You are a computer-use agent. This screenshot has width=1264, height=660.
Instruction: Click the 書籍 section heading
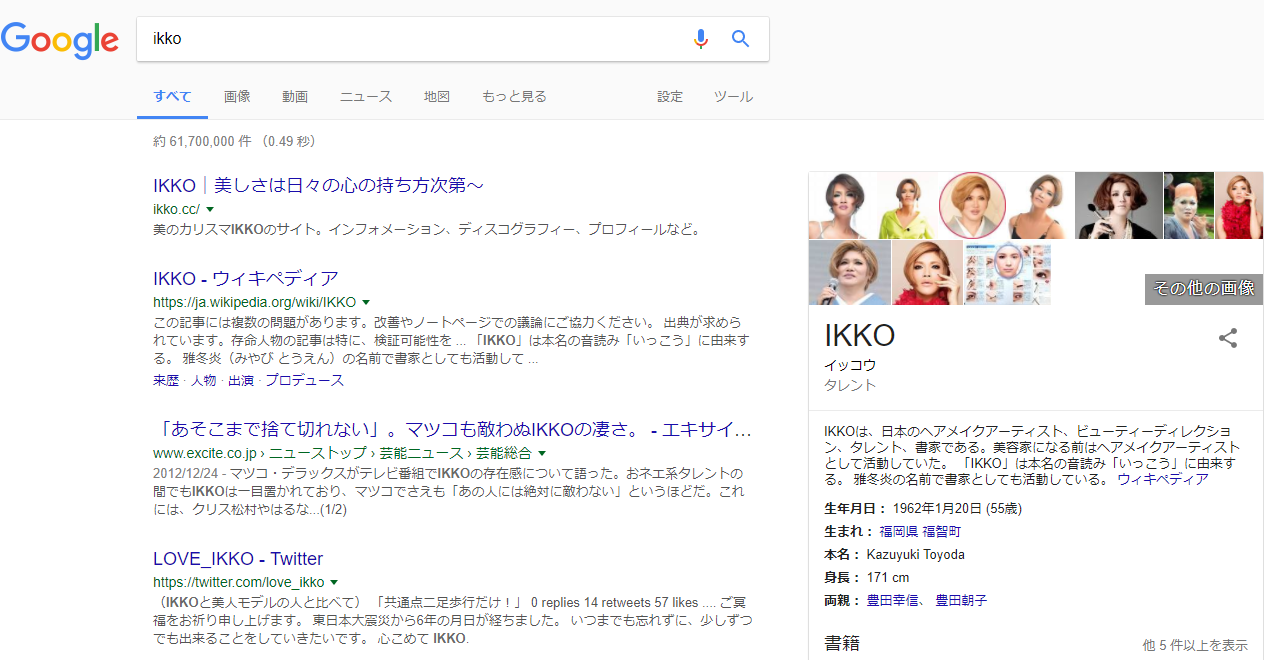(842, 643)
